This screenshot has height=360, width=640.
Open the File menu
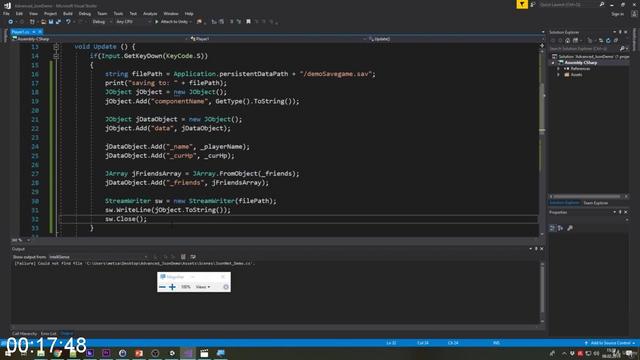click(x=6, y=13)
